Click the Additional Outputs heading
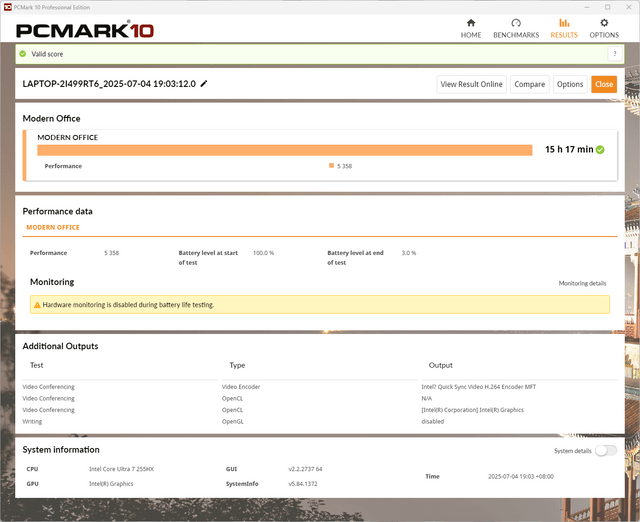This screenshot has height=522, width=640. point(60,346)
